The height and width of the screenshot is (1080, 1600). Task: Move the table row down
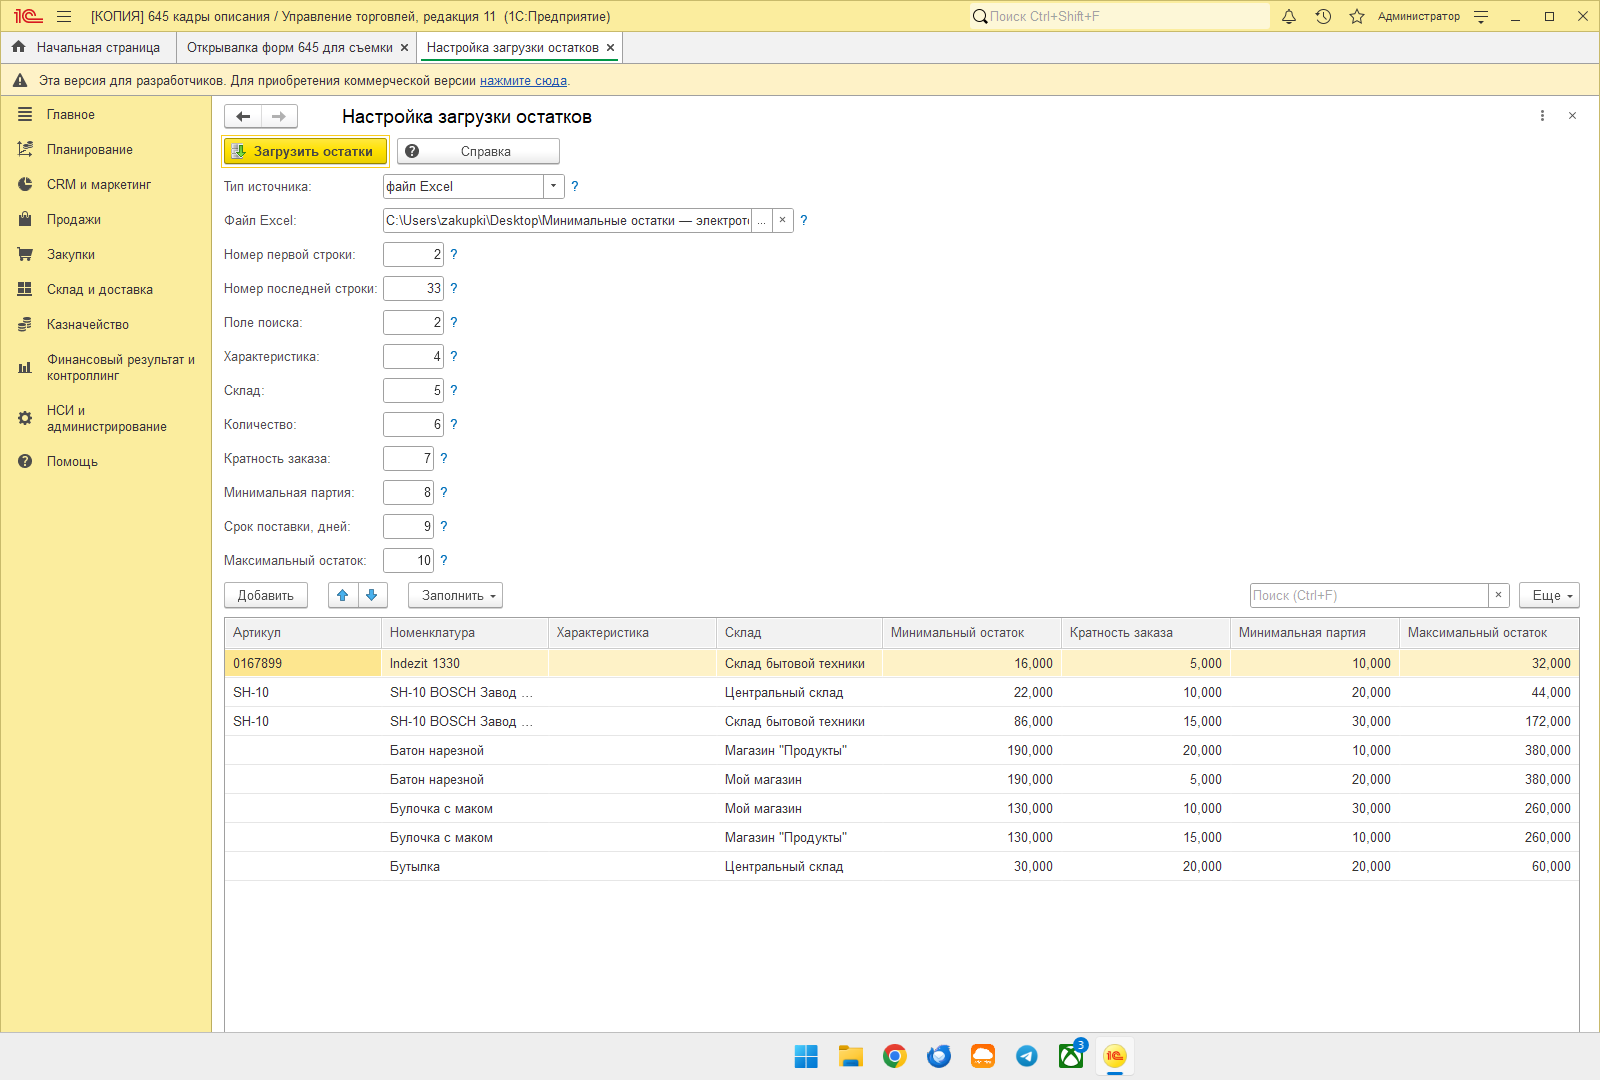[372, 595]
